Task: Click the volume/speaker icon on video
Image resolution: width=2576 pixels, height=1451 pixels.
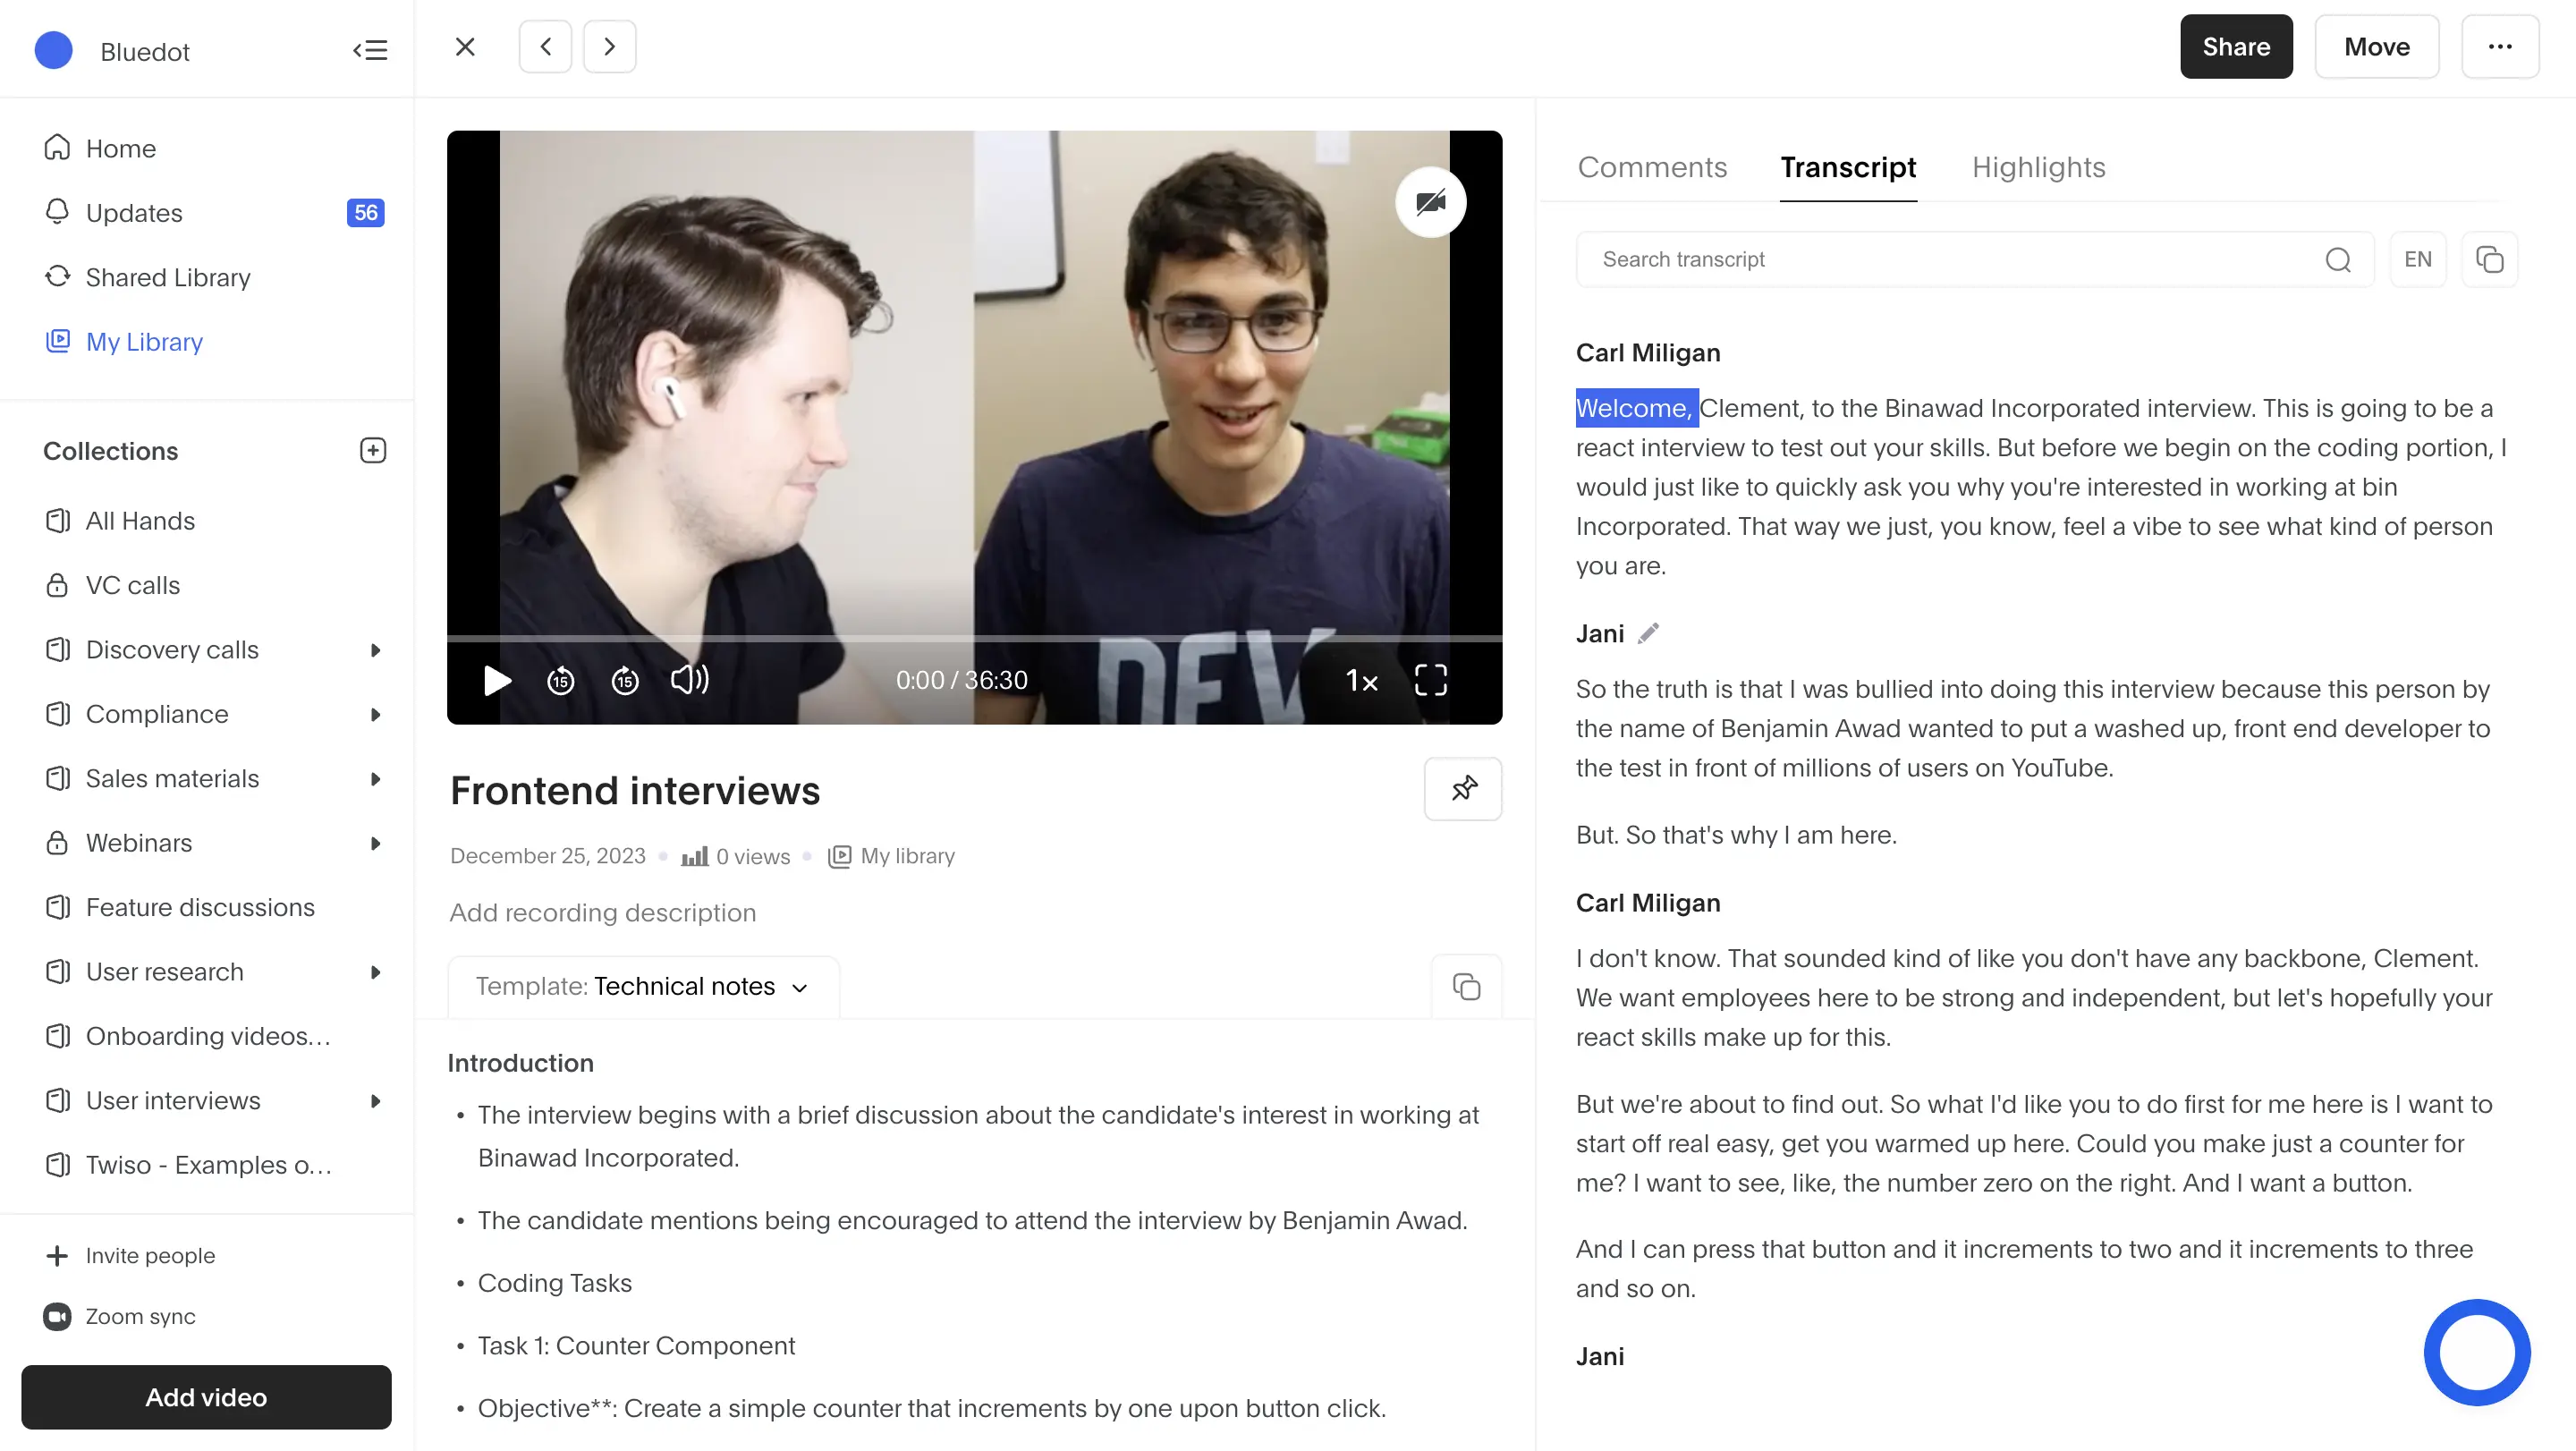Action: 690,680
